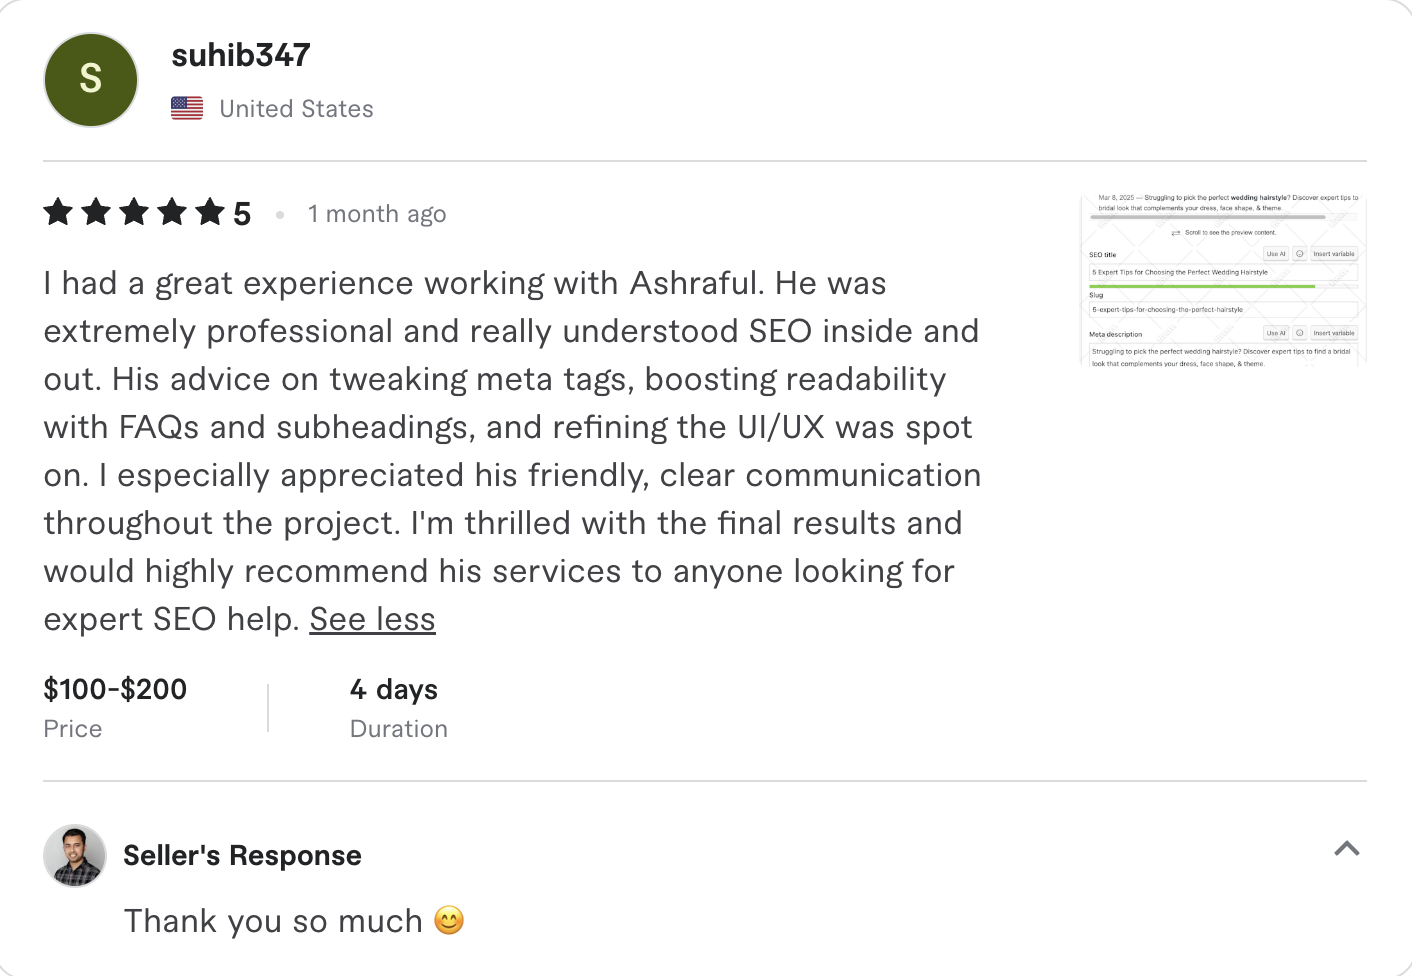
Task: Click the United States flag icon
Action: (x=186, y=105)
